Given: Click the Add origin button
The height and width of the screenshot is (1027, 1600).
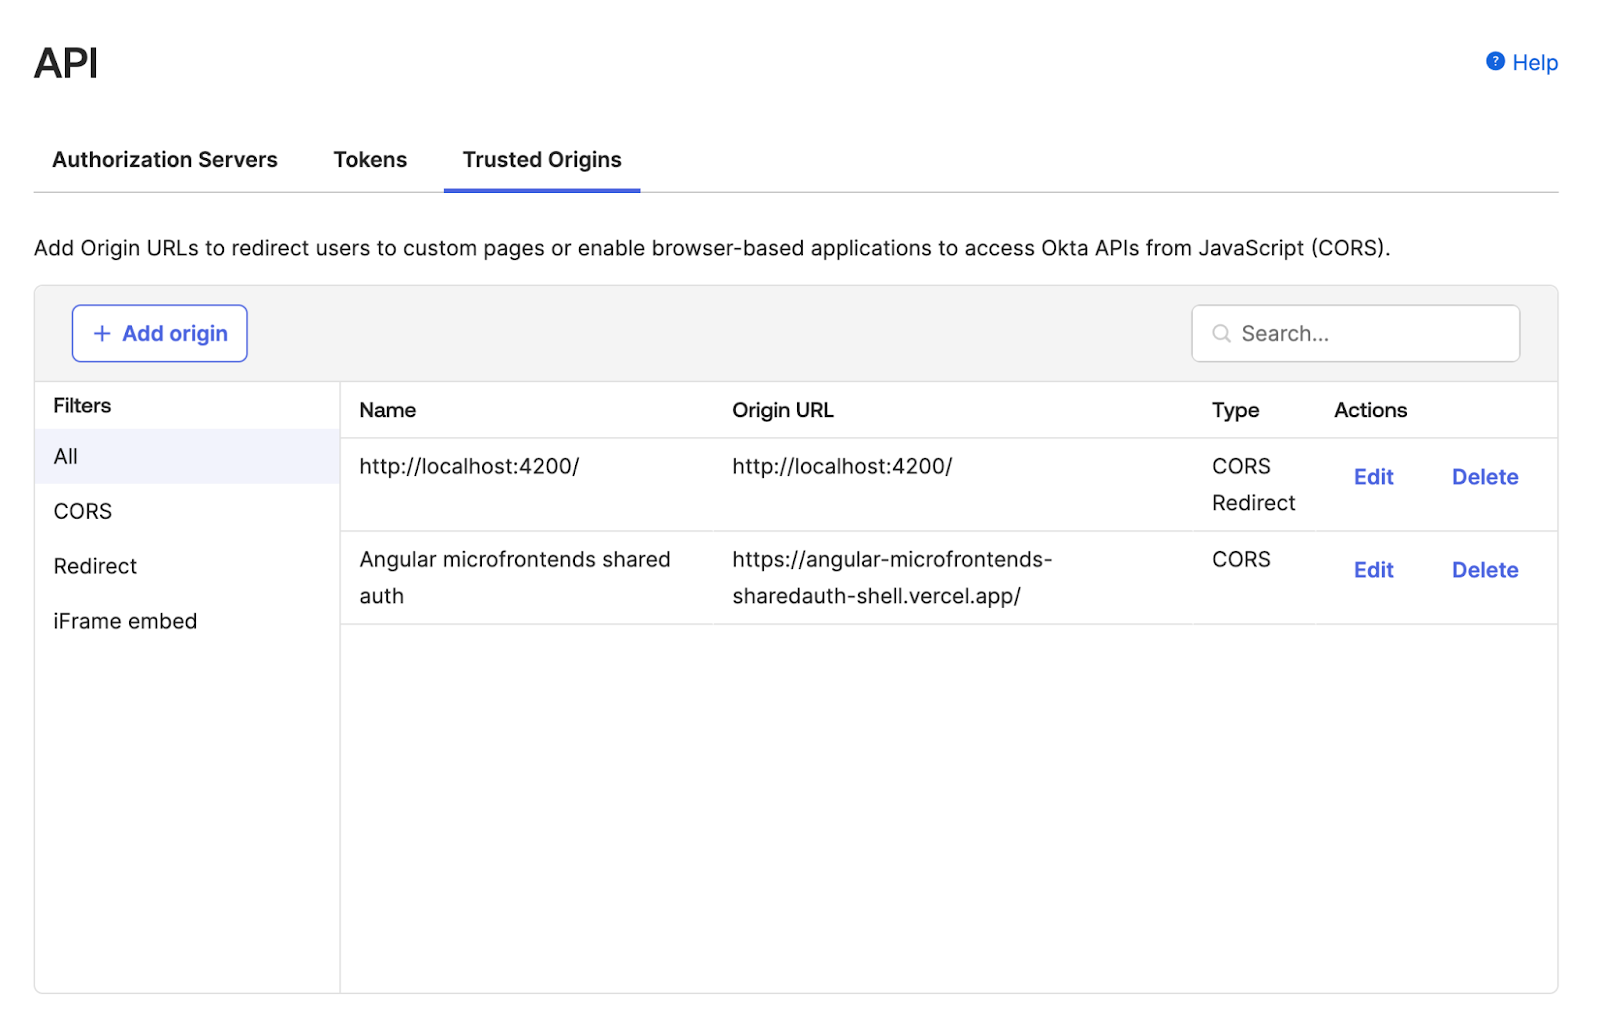Looking at the screenshot, I should (160, 334).
